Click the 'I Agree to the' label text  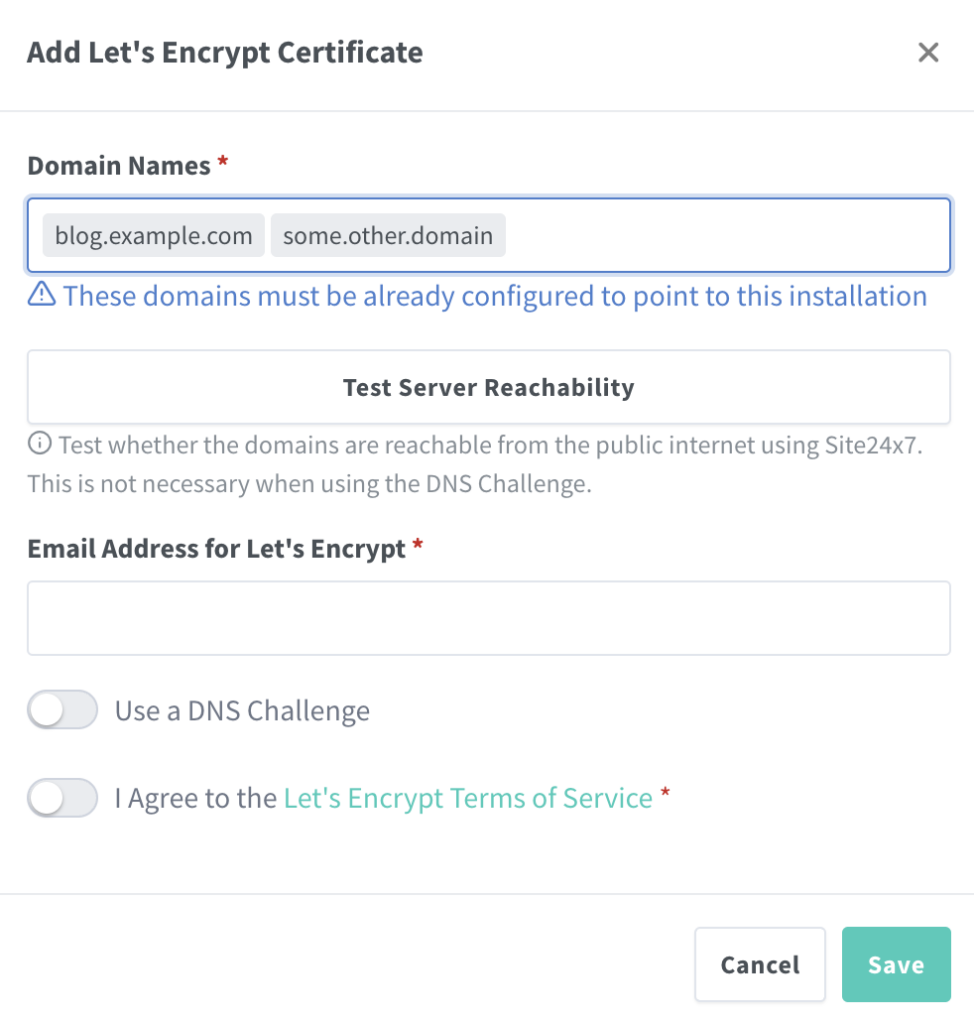196,798
